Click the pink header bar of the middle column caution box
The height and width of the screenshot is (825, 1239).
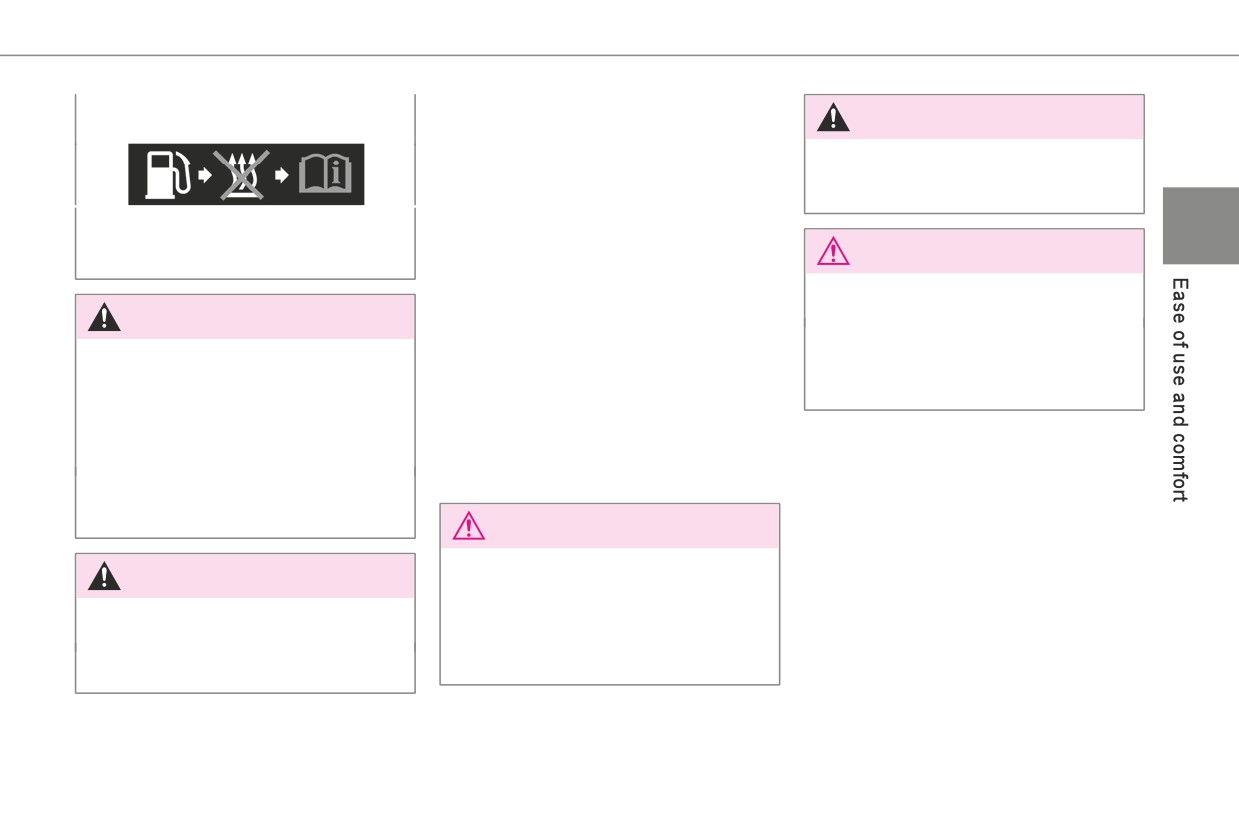click(610, 526)
